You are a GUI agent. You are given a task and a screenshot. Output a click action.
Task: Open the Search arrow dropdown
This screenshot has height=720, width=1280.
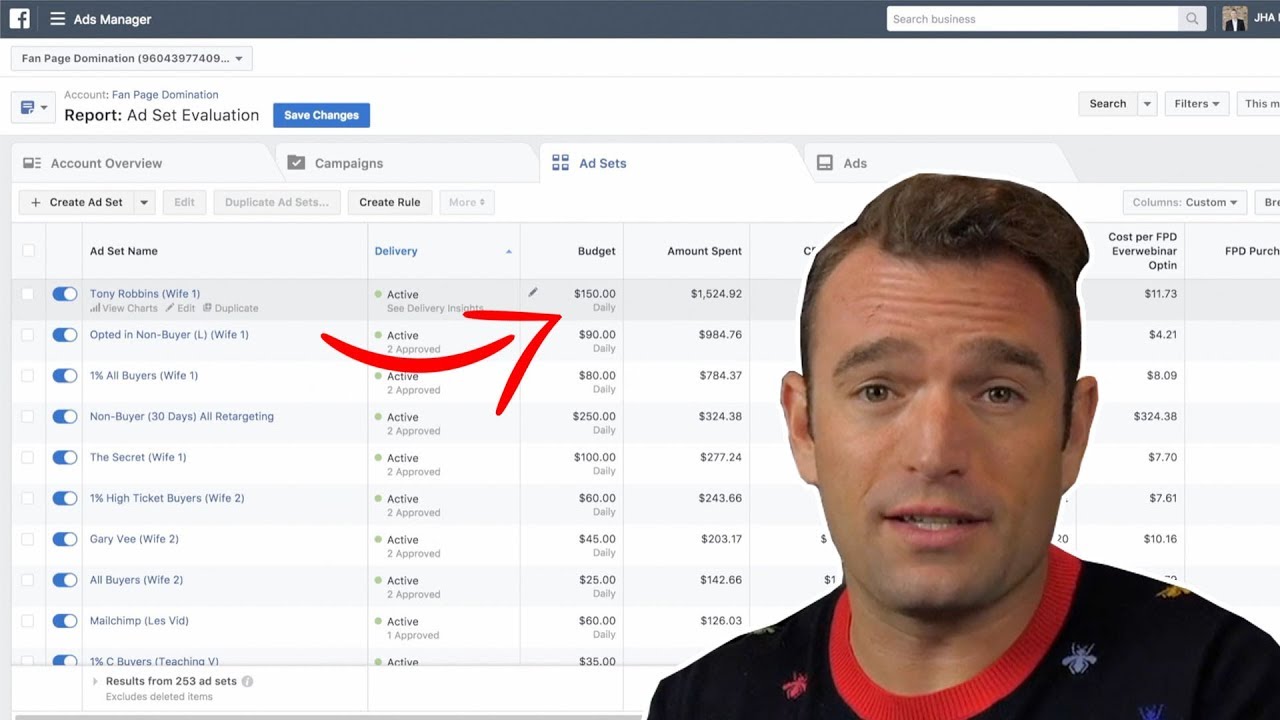[1147, 103]
